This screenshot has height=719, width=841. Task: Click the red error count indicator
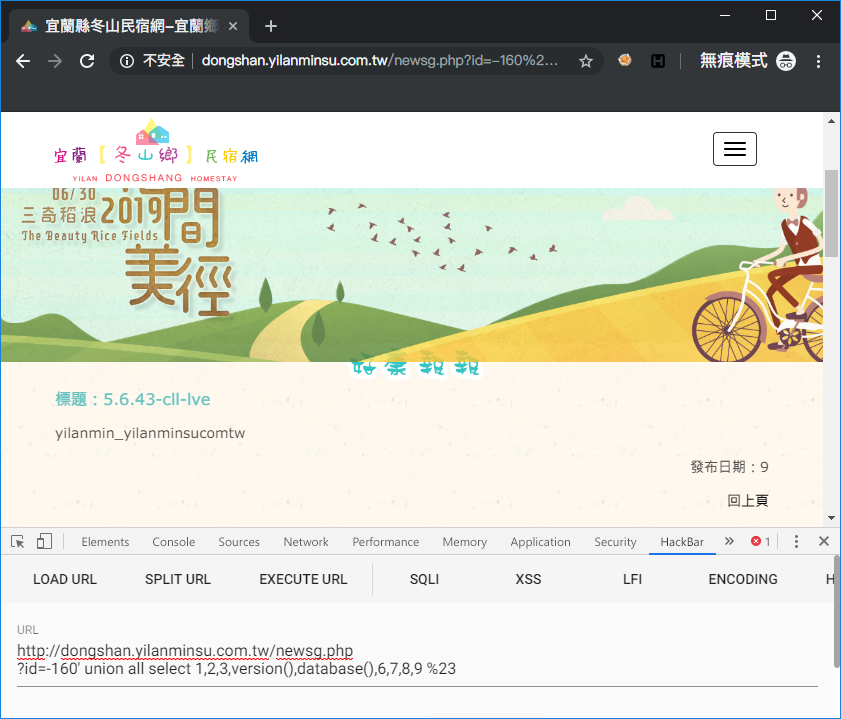click(x=761, y=542)
